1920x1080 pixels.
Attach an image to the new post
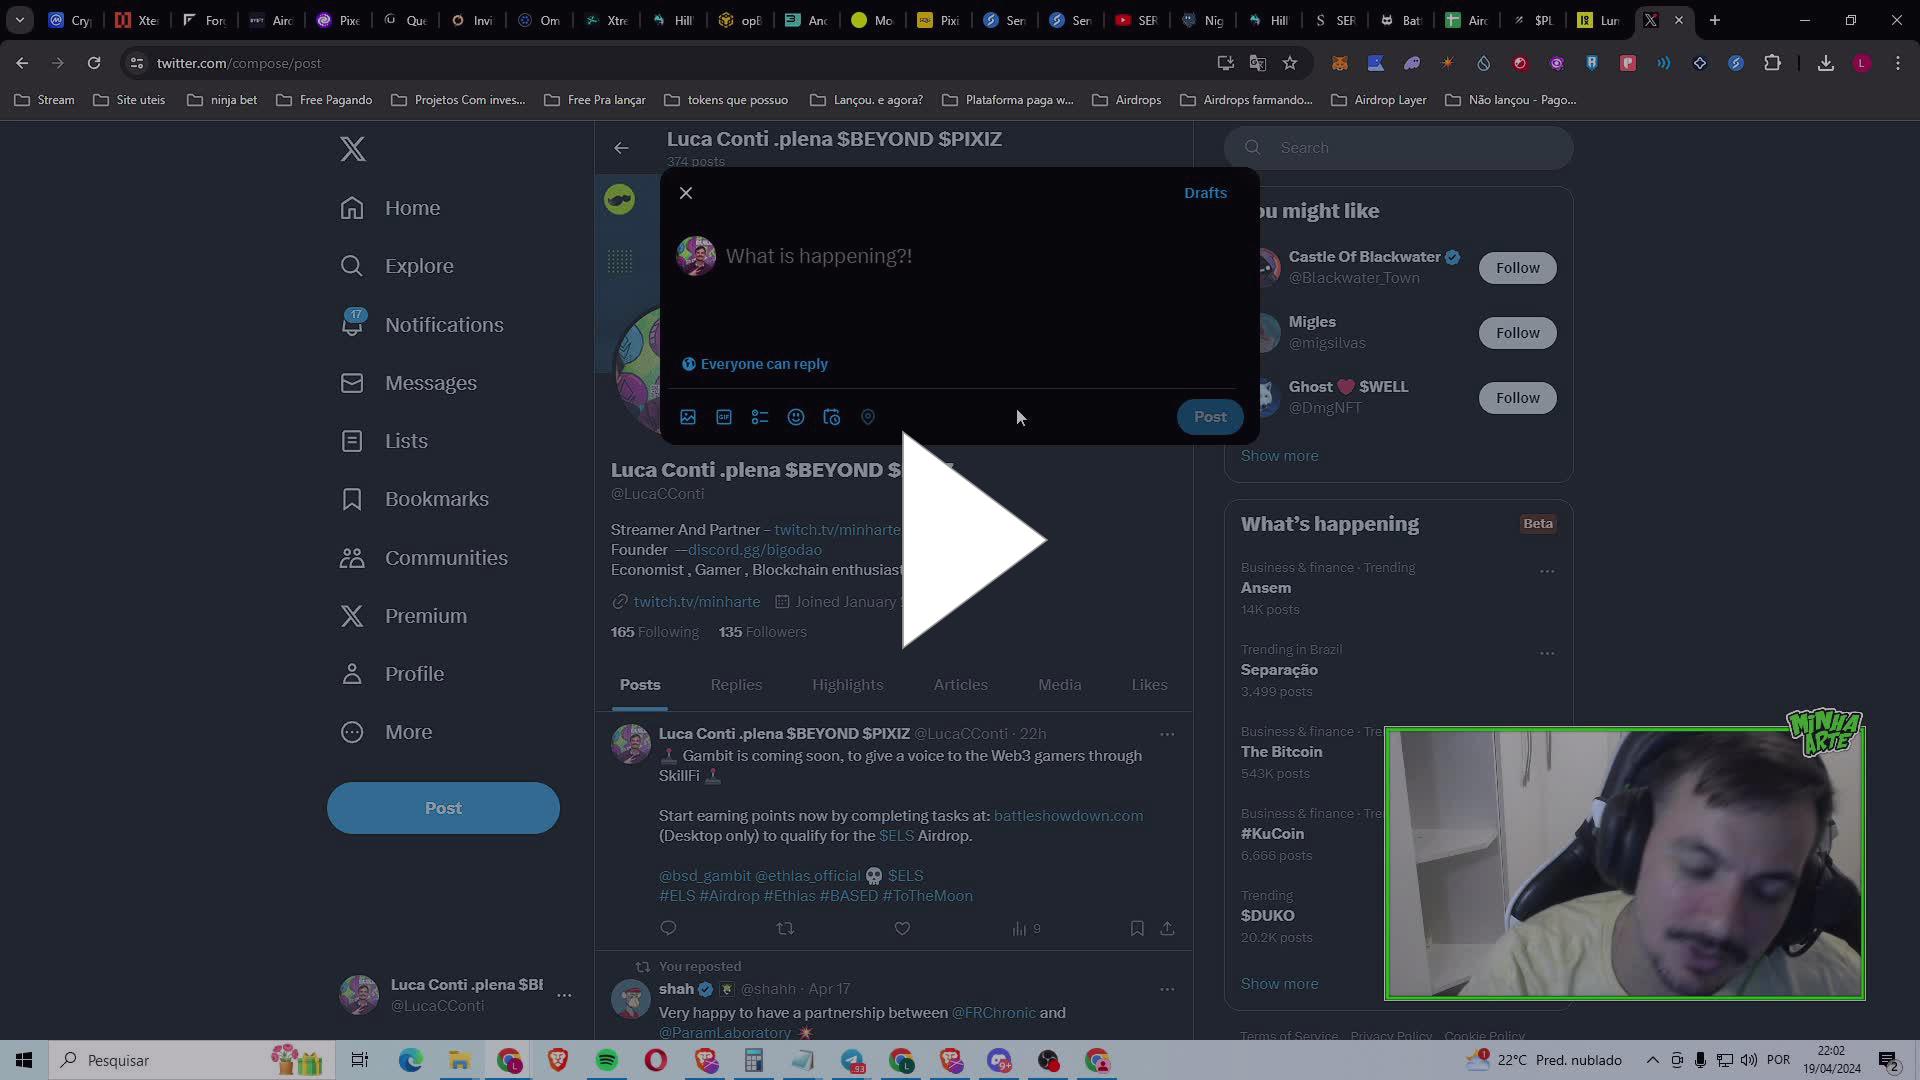pos(688,417)
